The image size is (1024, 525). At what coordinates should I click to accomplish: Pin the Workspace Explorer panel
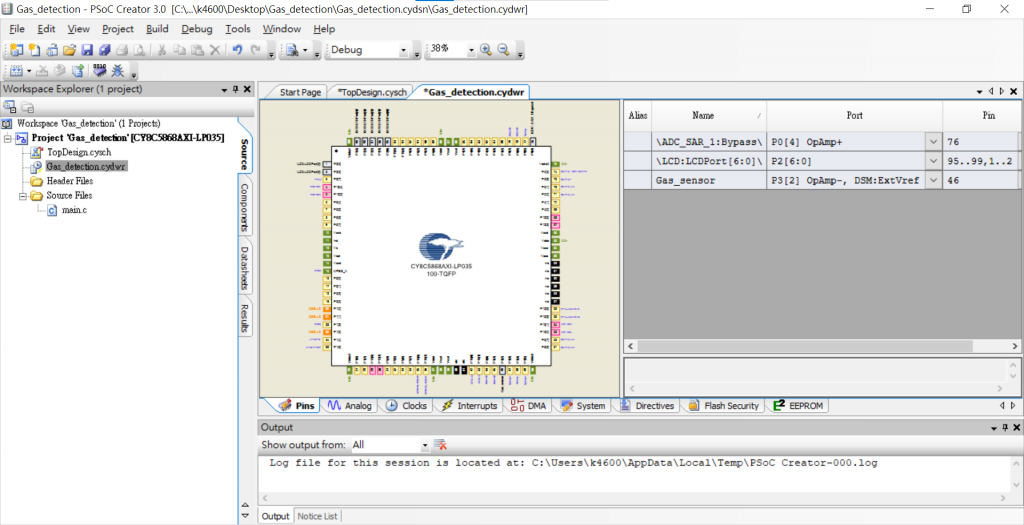pos(236,89)
